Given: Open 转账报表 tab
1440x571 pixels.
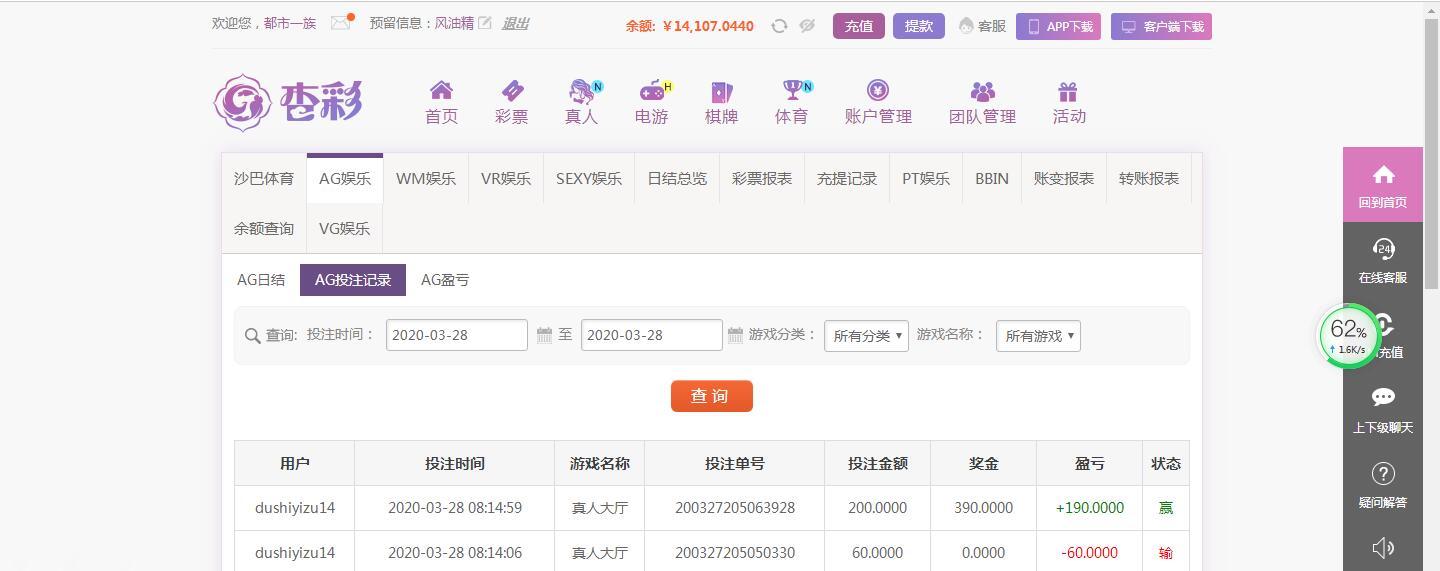Looking at the screenshot, I should pyautogui.click(x=1149, y=178).
